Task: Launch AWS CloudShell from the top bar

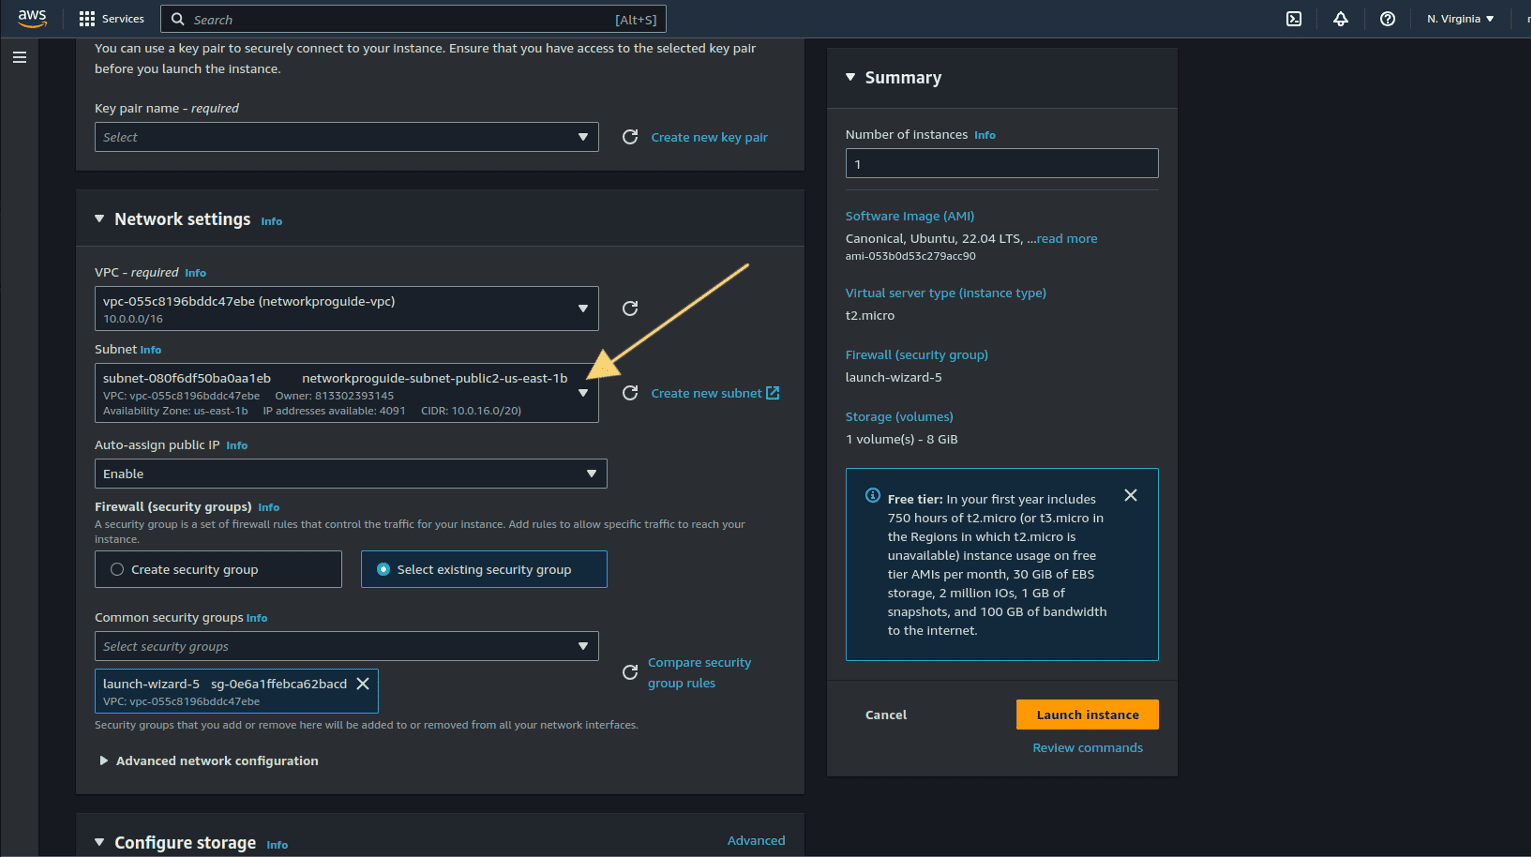Action: (x=1293, y=18)
